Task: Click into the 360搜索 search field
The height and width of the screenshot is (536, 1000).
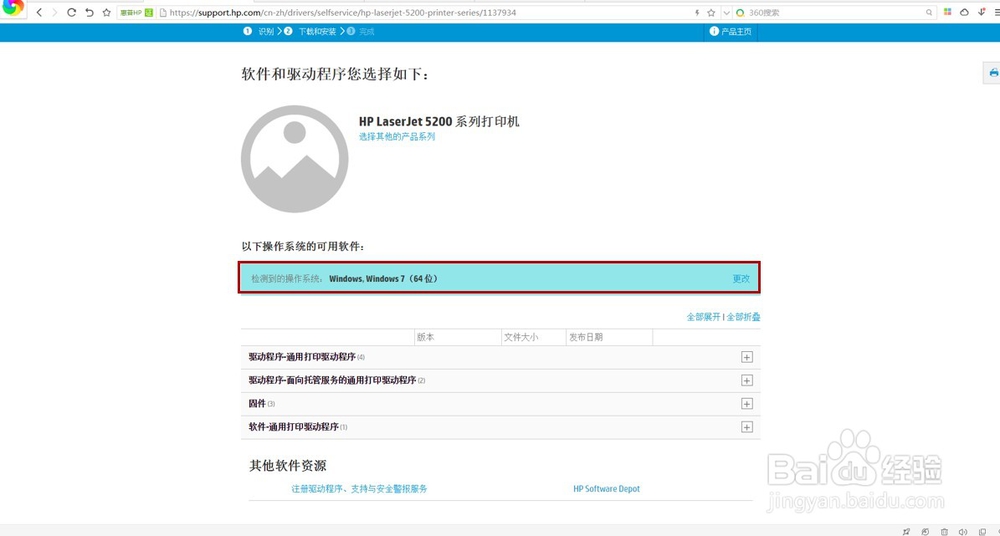Action: point(835,12)
